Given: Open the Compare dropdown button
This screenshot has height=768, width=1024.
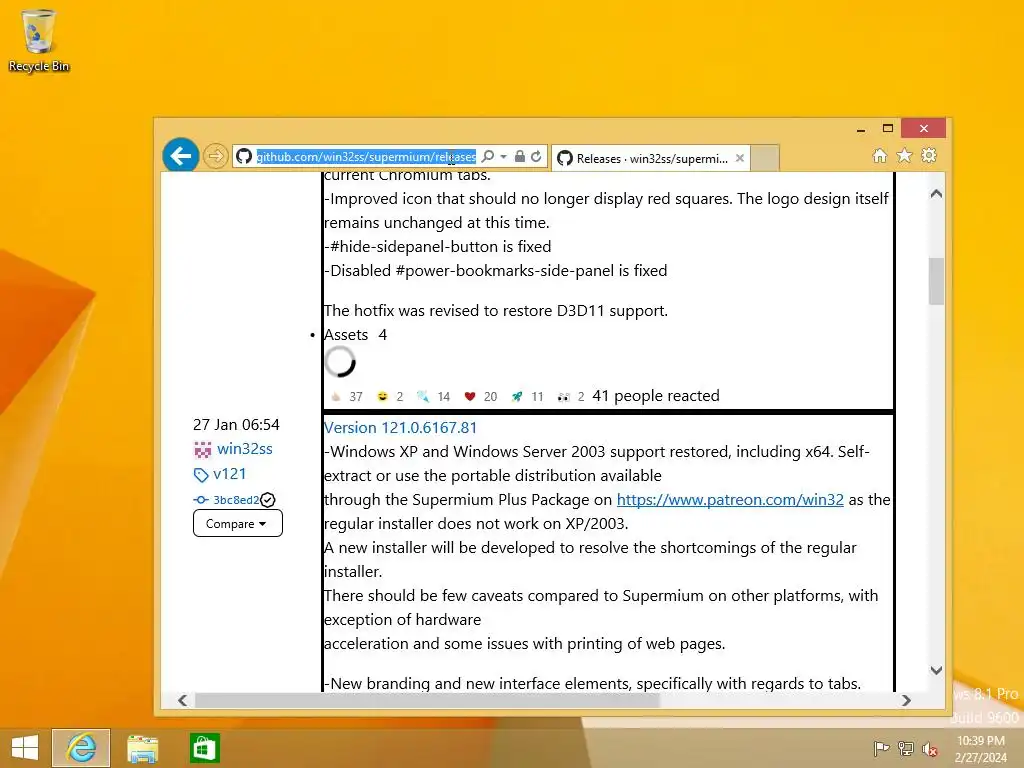Looking at the screenshot, I should pos(238,524).
